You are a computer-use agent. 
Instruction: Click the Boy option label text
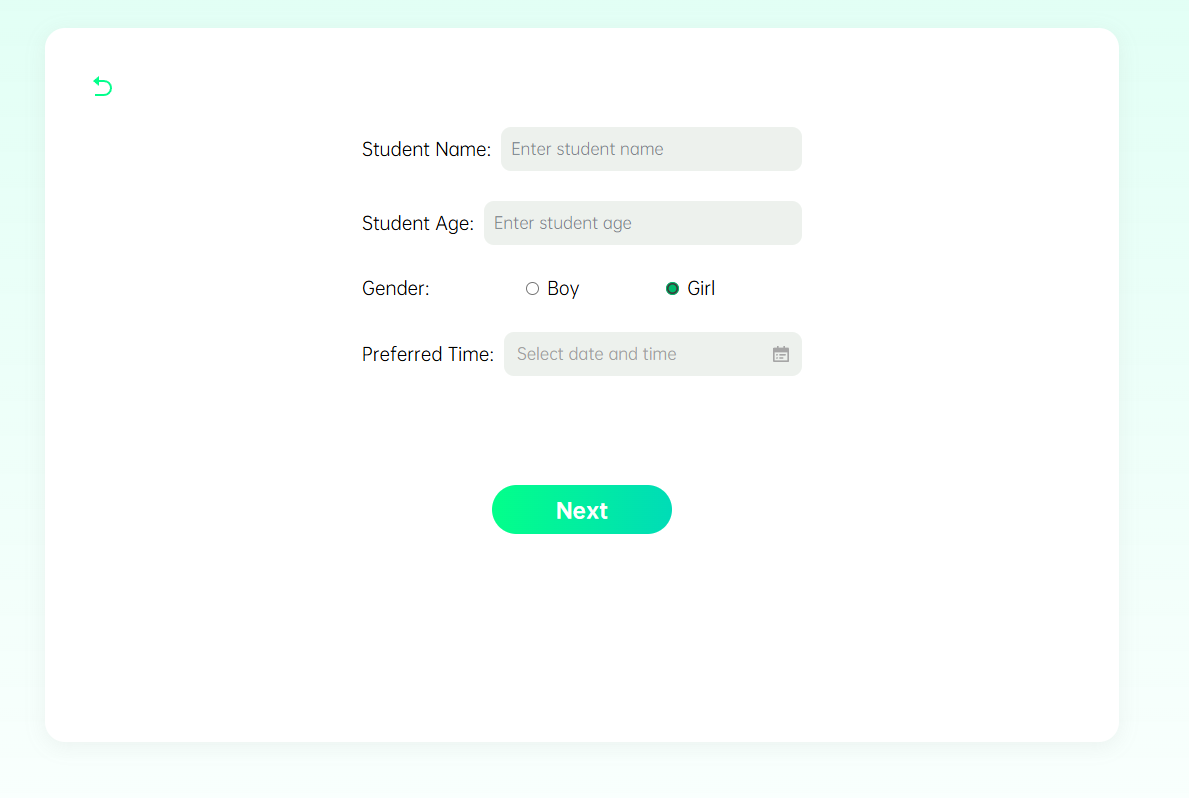click(563, 288)
